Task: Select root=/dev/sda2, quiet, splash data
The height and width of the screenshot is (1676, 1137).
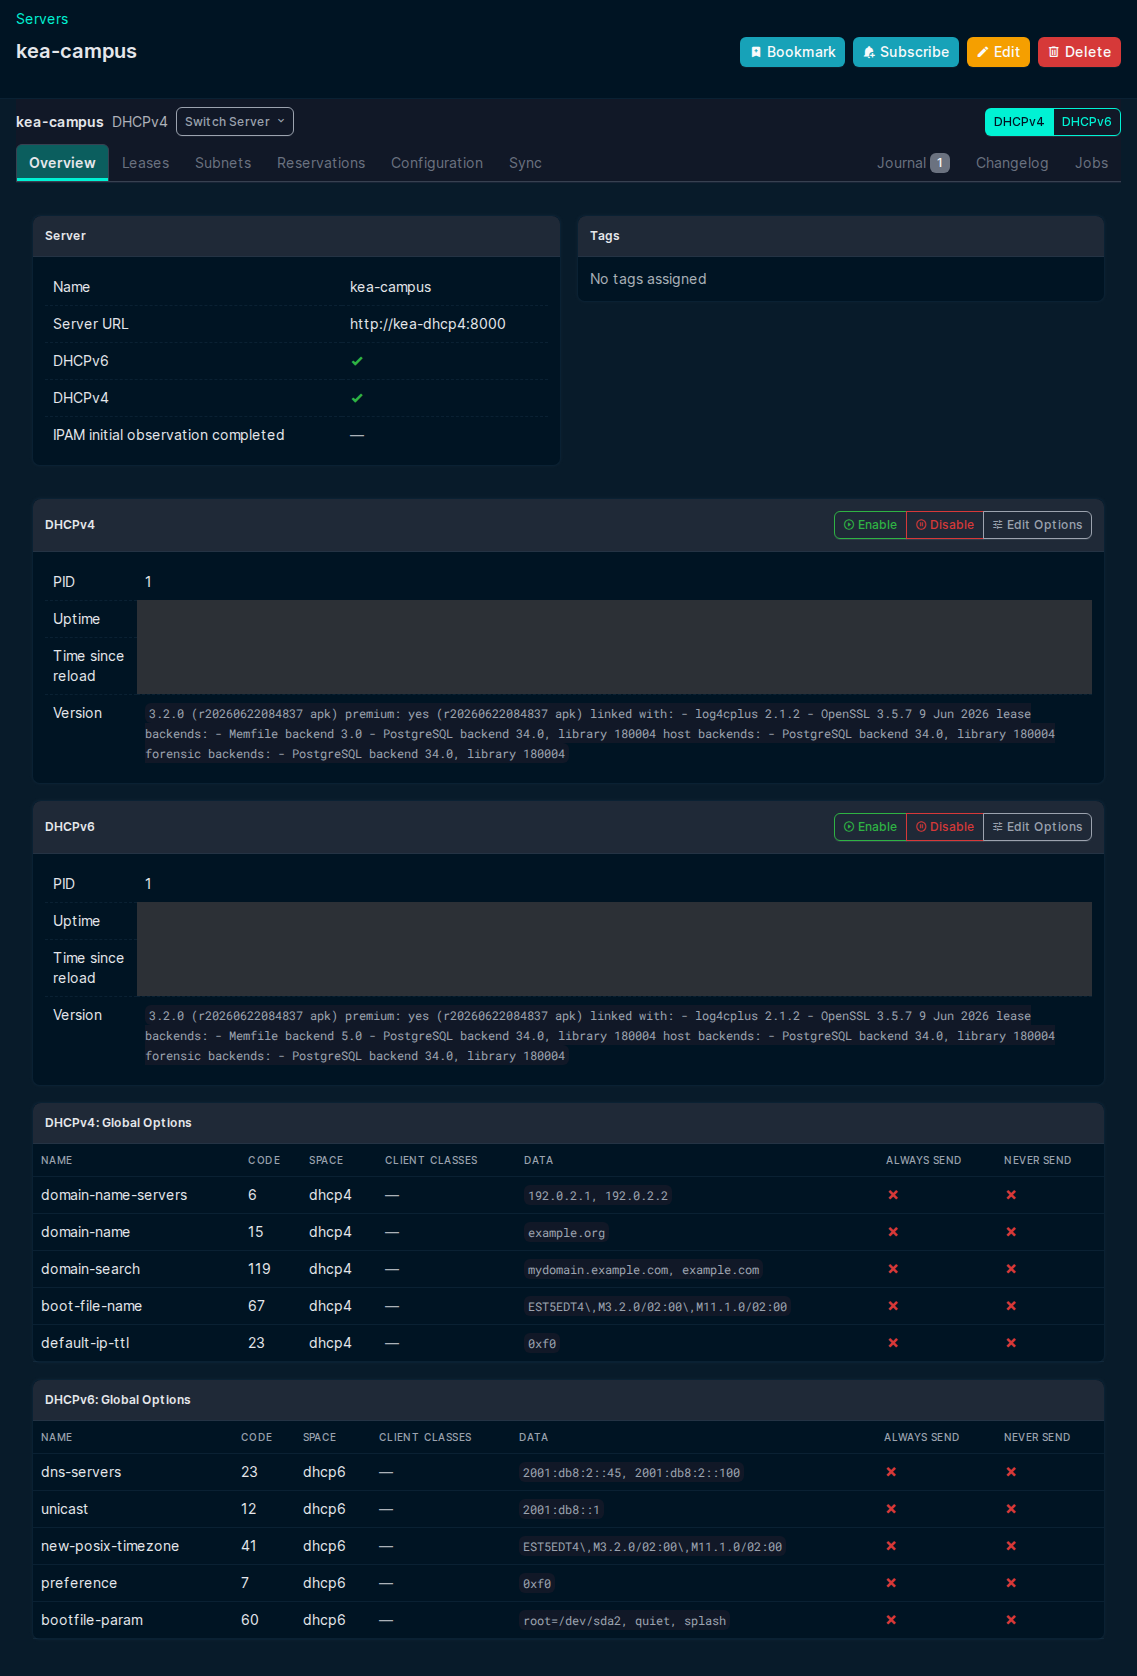Action: point(624,1621)
